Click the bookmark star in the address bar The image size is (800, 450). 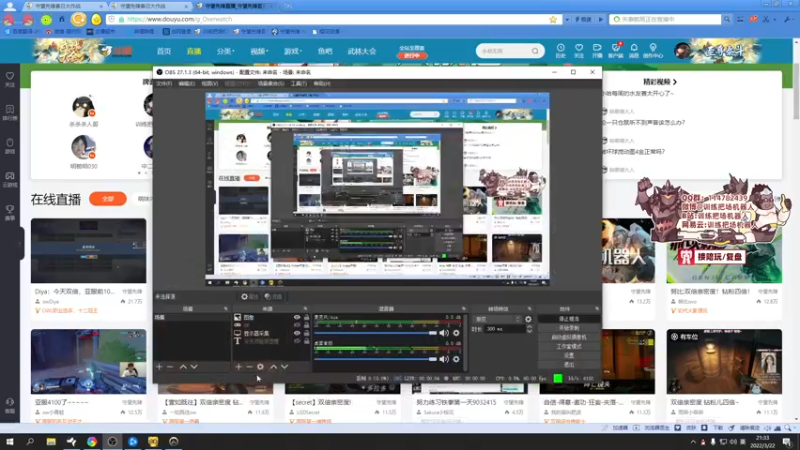[553, 19]
